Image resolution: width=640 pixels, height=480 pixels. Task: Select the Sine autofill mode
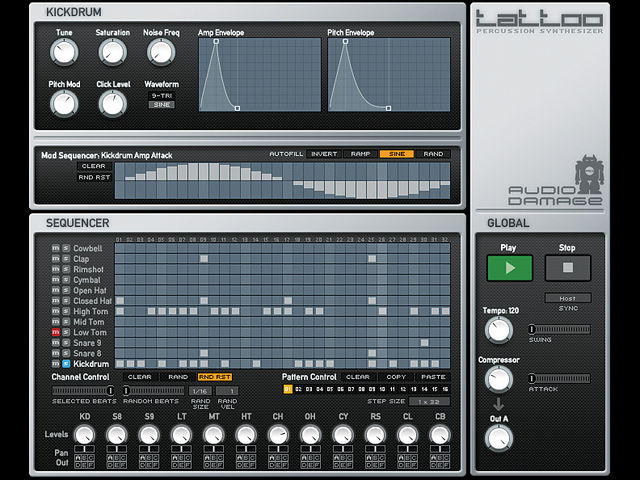click(x=397, y=154)
